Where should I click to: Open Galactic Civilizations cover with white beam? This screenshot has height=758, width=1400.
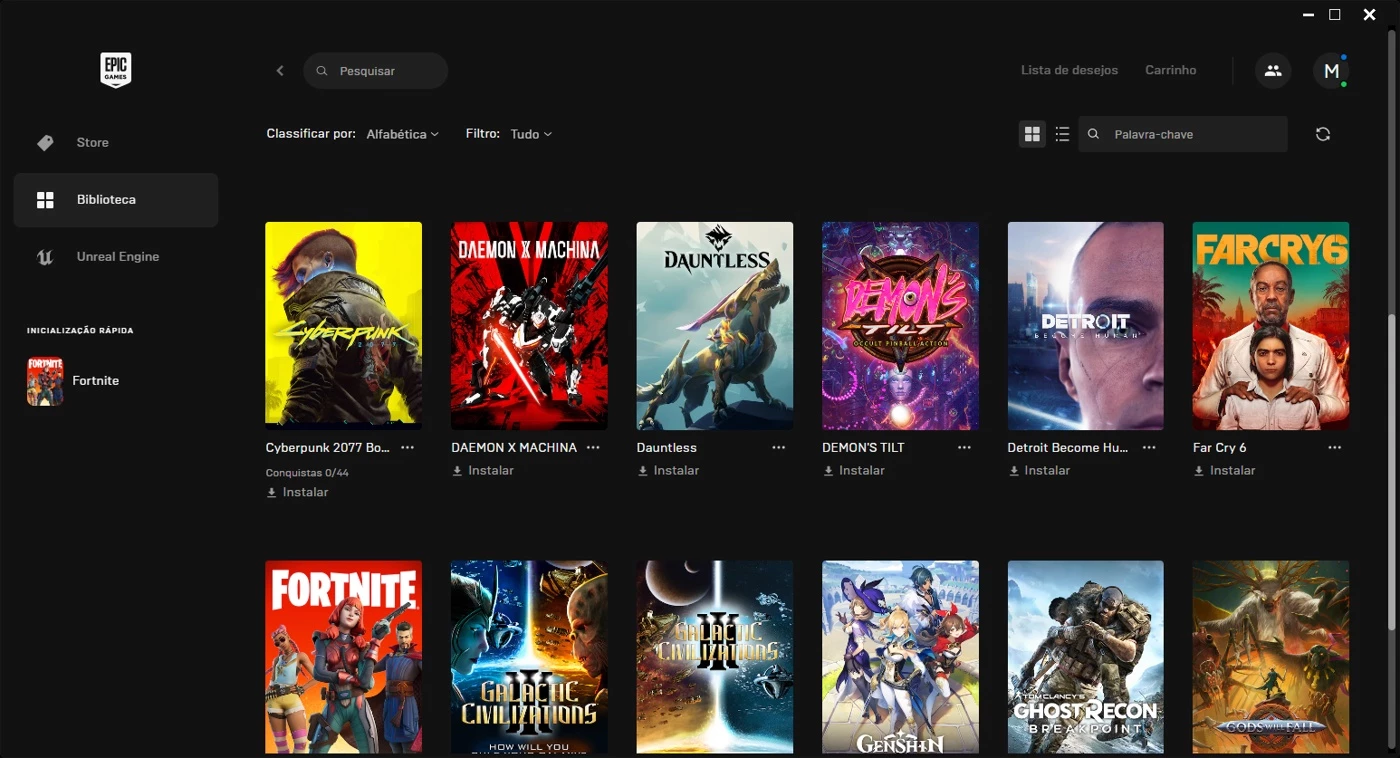[715, 657]
